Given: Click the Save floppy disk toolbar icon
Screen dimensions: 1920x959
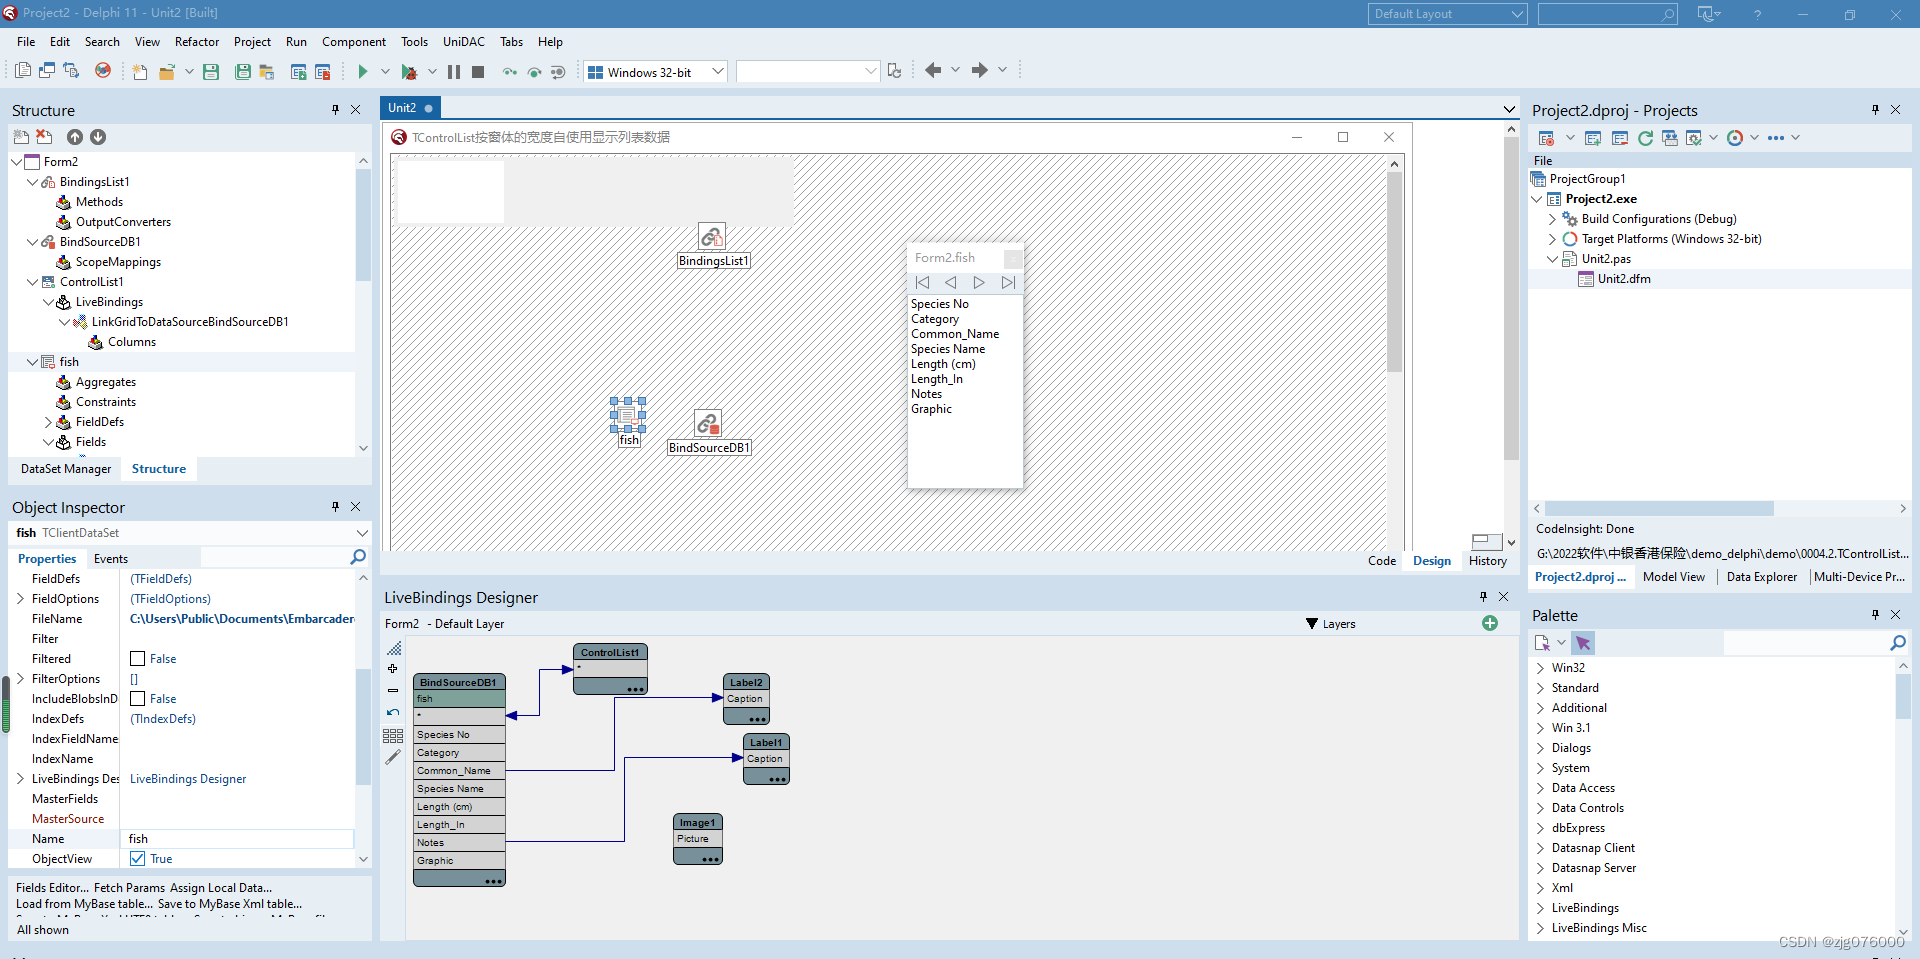Looking at the screenshot, I should pyautogui.click(x=211, y=71).
